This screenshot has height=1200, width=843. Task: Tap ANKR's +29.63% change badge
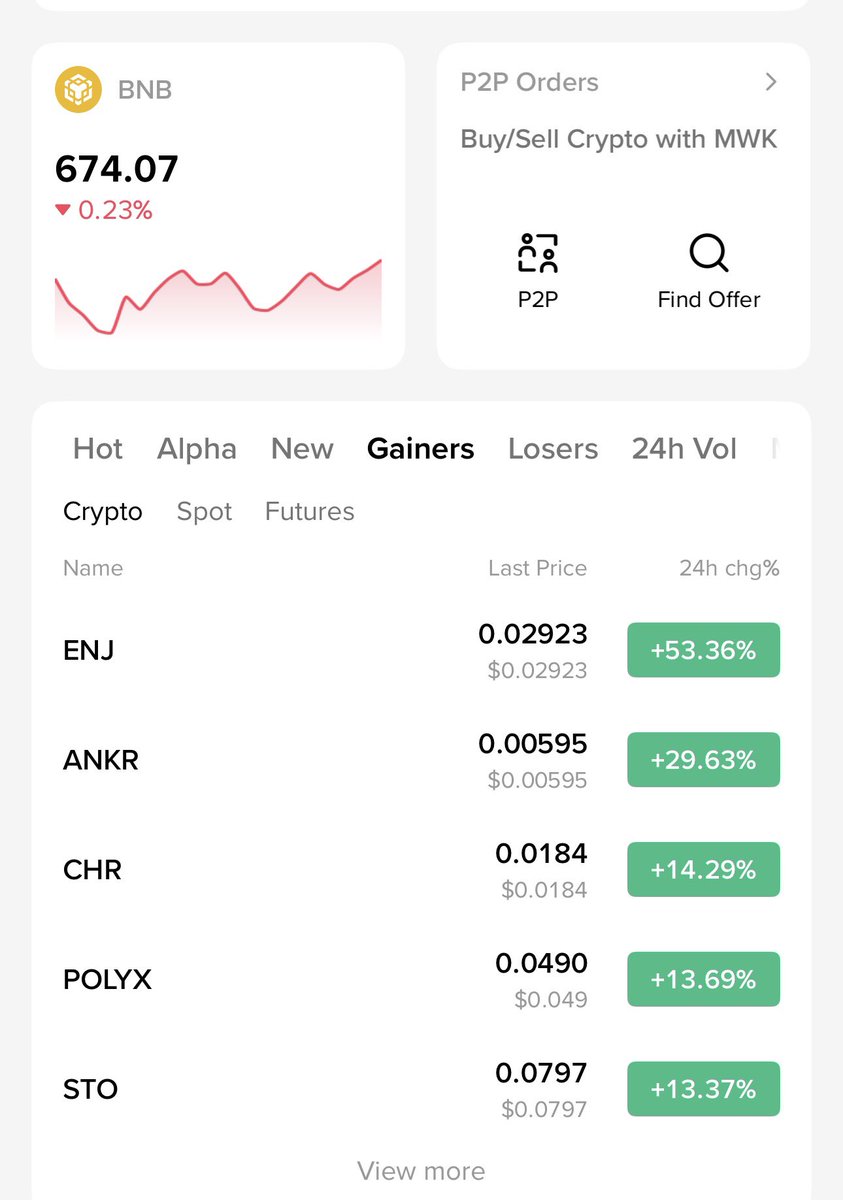click(703, 760)
